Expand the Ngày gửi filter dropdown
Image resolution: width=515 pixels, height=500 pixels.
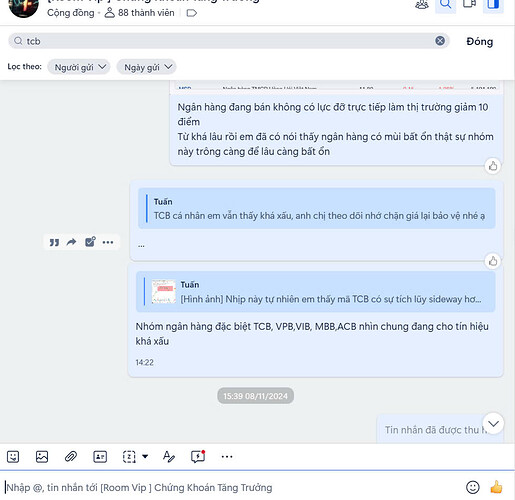tap(146, 67)
